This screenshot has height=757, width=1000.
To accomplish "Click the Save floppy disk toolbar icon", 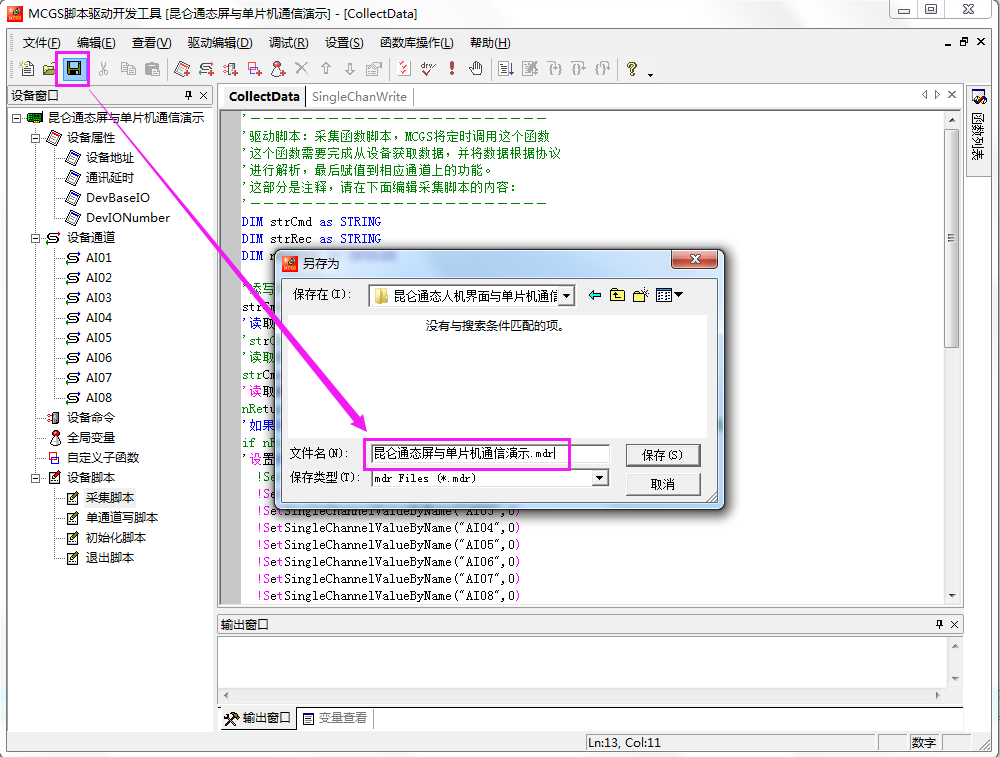I will (x=73, y=69).
